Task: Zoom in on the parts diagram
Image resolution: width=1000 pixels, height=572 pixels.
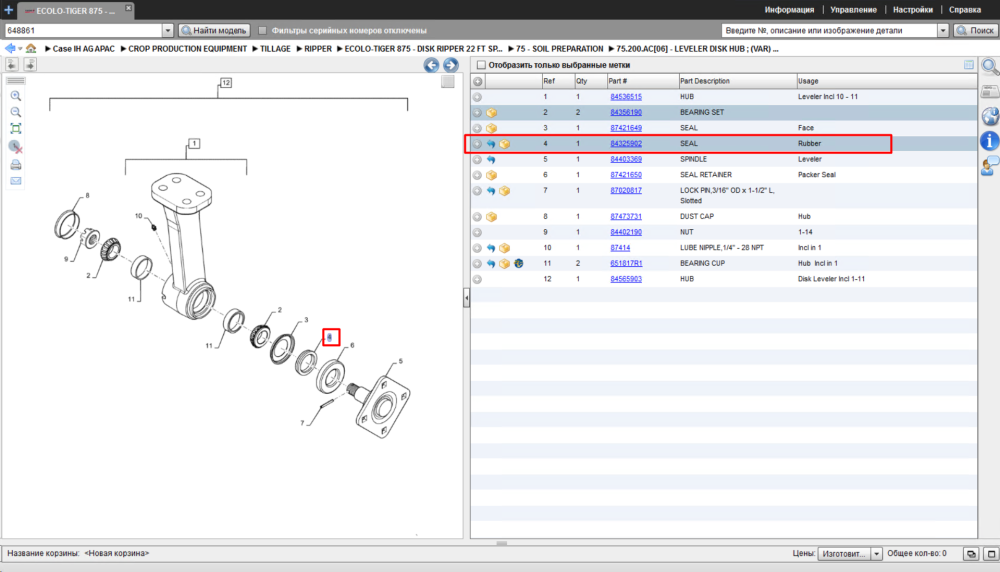Action: point(16,96)
